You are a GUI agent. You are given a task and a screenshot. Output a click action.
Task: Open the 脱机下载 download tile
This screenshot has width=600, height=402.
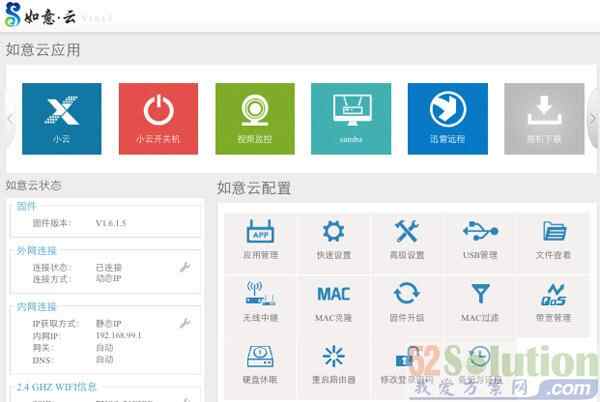click(543, 118)
